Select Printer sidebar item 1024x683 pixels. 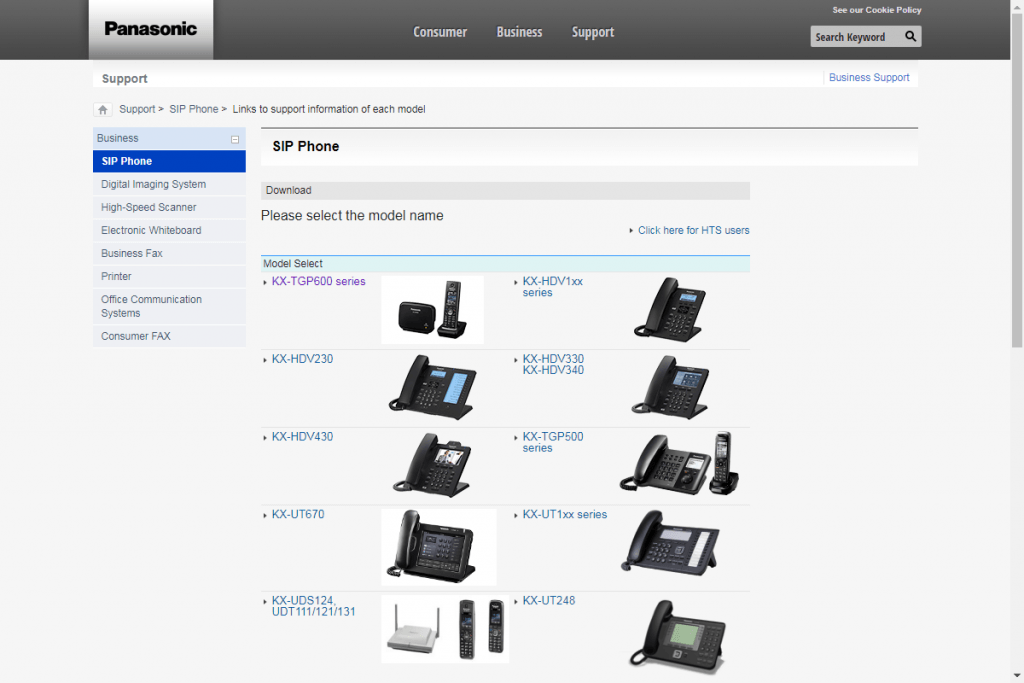(x=169, y=276)
